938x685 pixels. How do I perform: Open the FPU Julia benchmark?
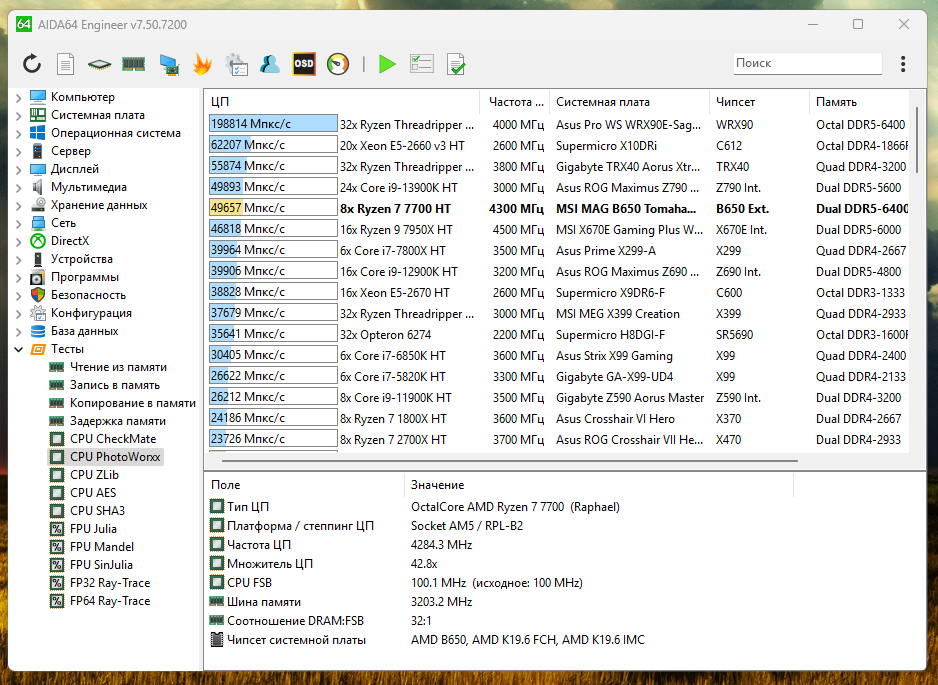click(x=93, y=528)
